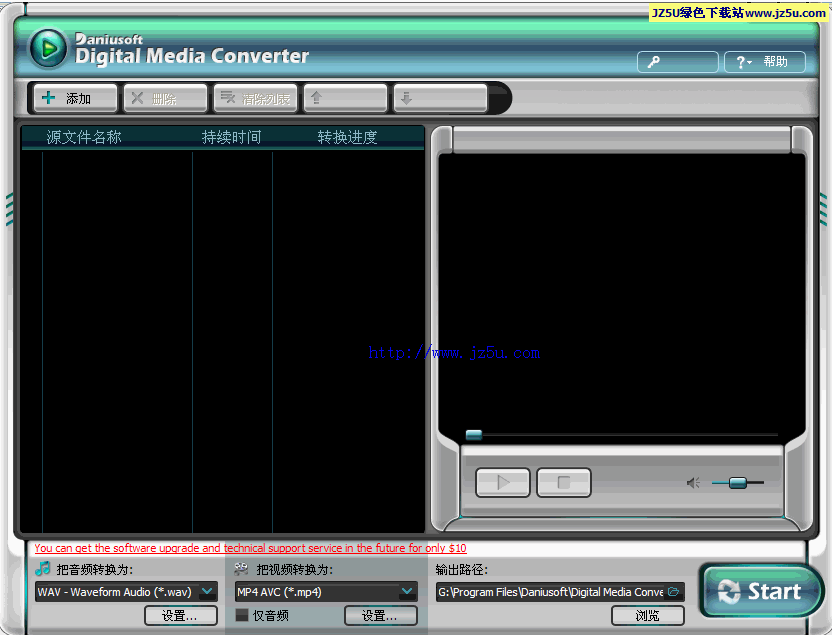This screenshot has height=635, width=832.
Task: Mute sound with the speaker icon
Action: click(693, 483)
